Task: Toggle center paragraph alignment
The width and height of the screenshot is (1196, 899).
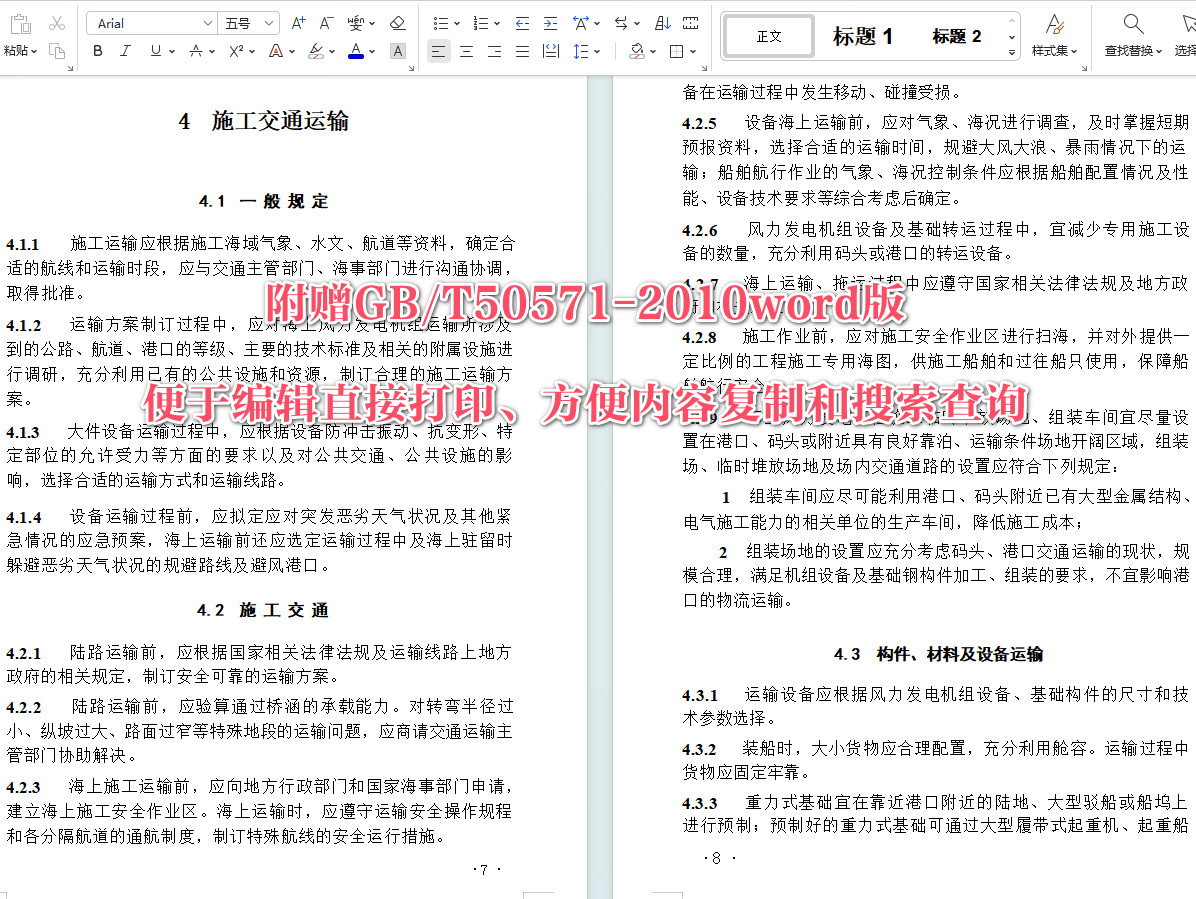Action: pos(466,51)
